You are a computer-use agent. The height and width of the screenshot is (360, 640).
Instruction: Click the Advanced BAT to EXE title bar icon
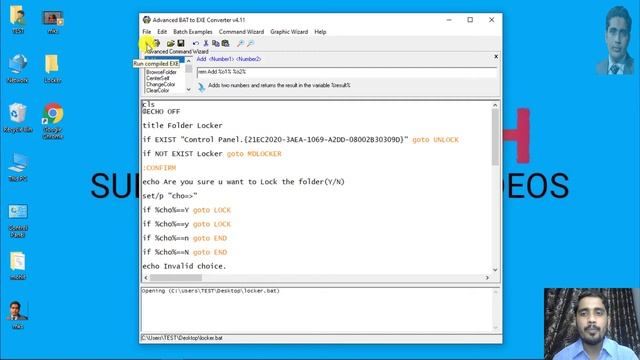coord(147,20)
